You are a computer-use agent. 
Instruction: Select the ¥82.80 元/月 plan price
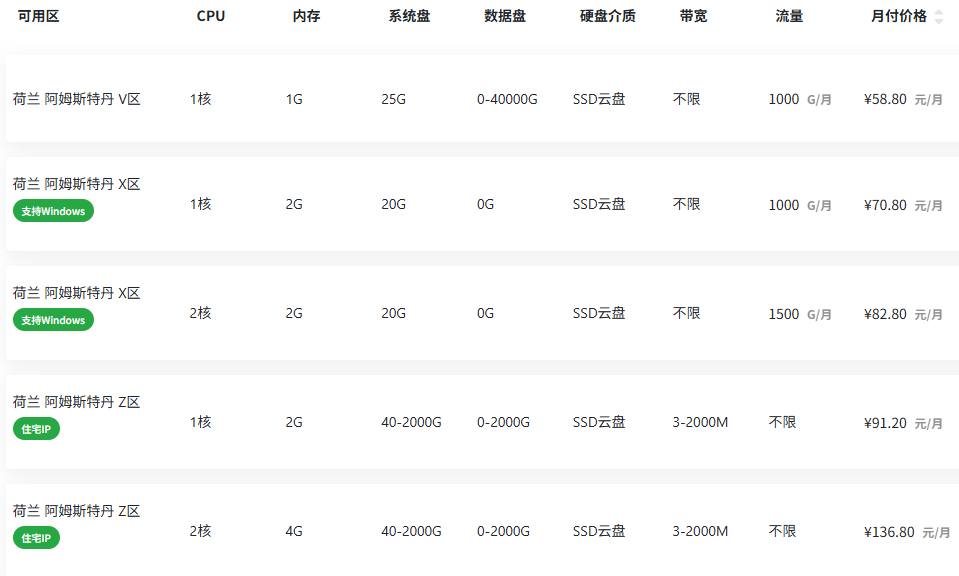[903, 314]
